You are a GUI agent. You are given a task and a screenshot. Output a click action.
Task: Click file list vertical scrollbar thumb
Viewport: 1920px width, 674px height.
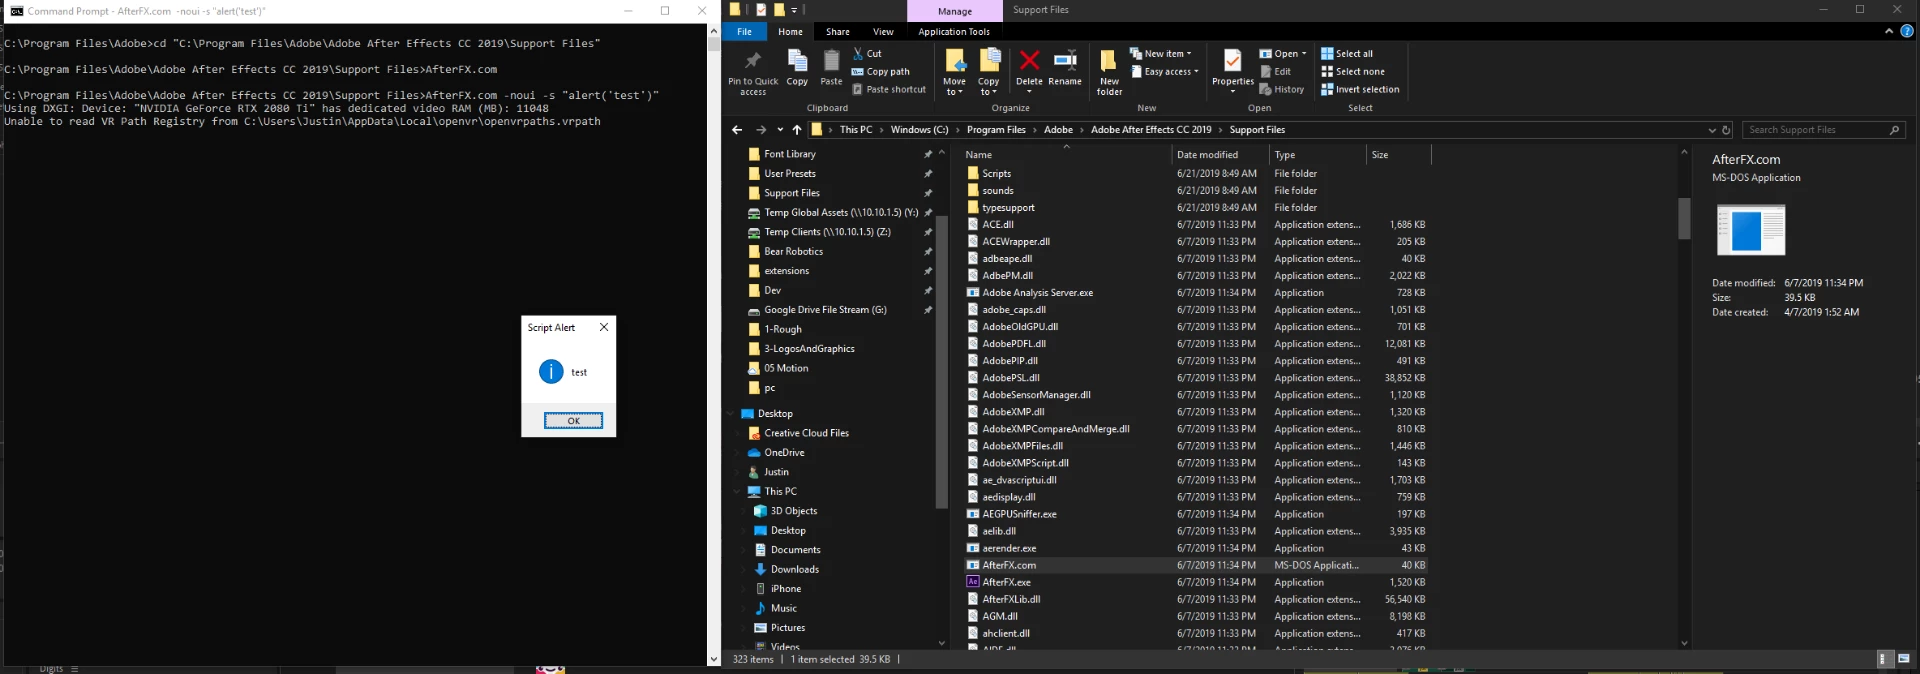[1684, 218]
